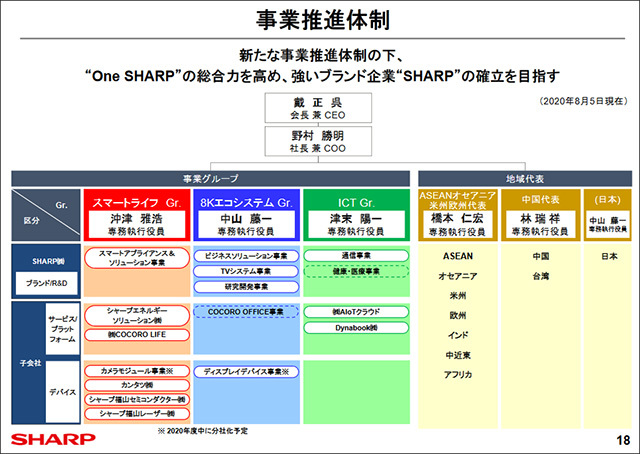Viewport: 640px width, 454px height.
Task: Click the subtitle line about One SHARP
Action: pos(322,76)
